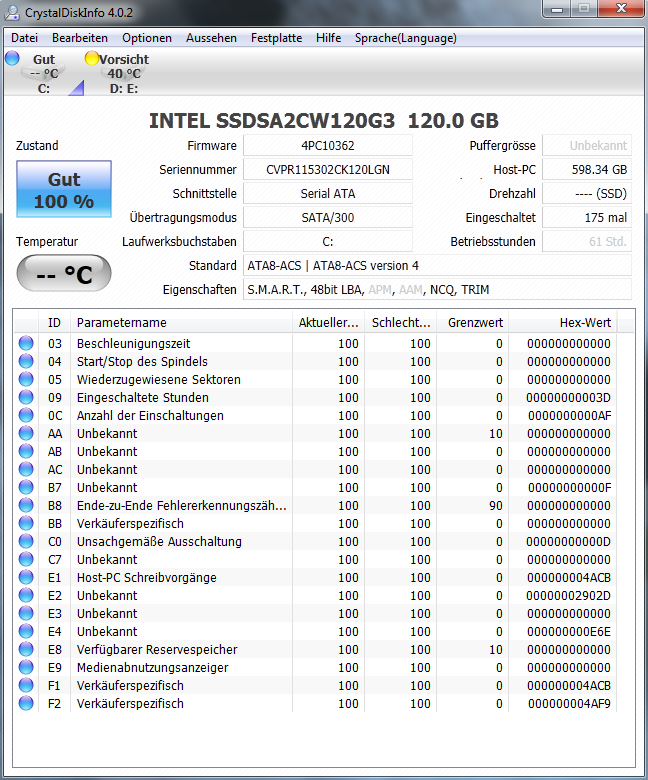
Task: Click the Aktueller... column header
Action: click(x=328, y=322)
